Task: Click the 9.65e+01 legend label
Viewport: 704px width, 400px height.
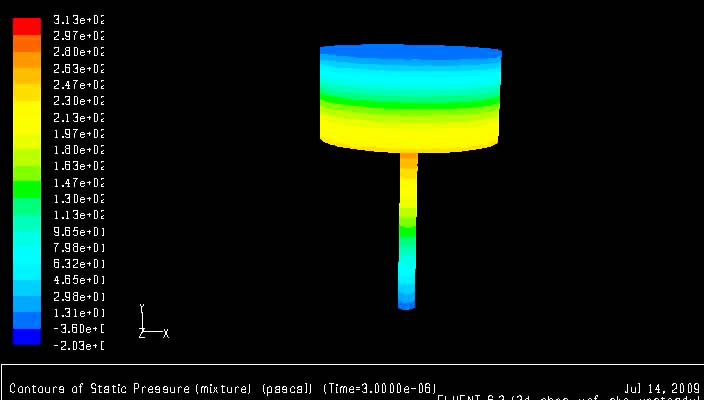Action: 78,231
